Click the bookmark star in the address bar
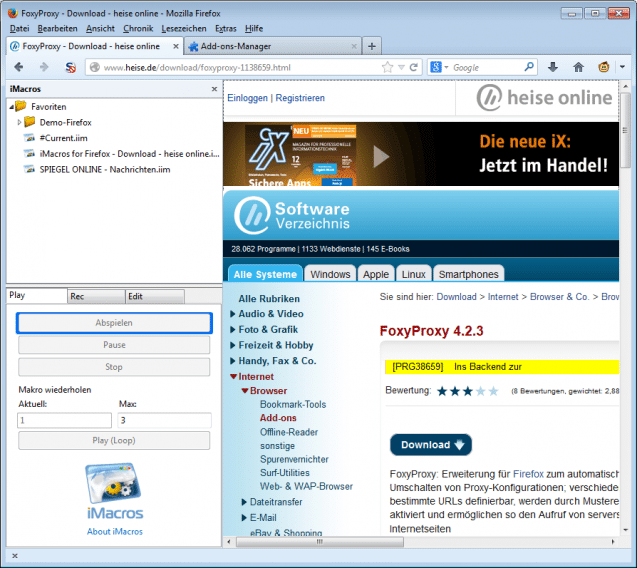Screen dimensions: 637x568 388,67
